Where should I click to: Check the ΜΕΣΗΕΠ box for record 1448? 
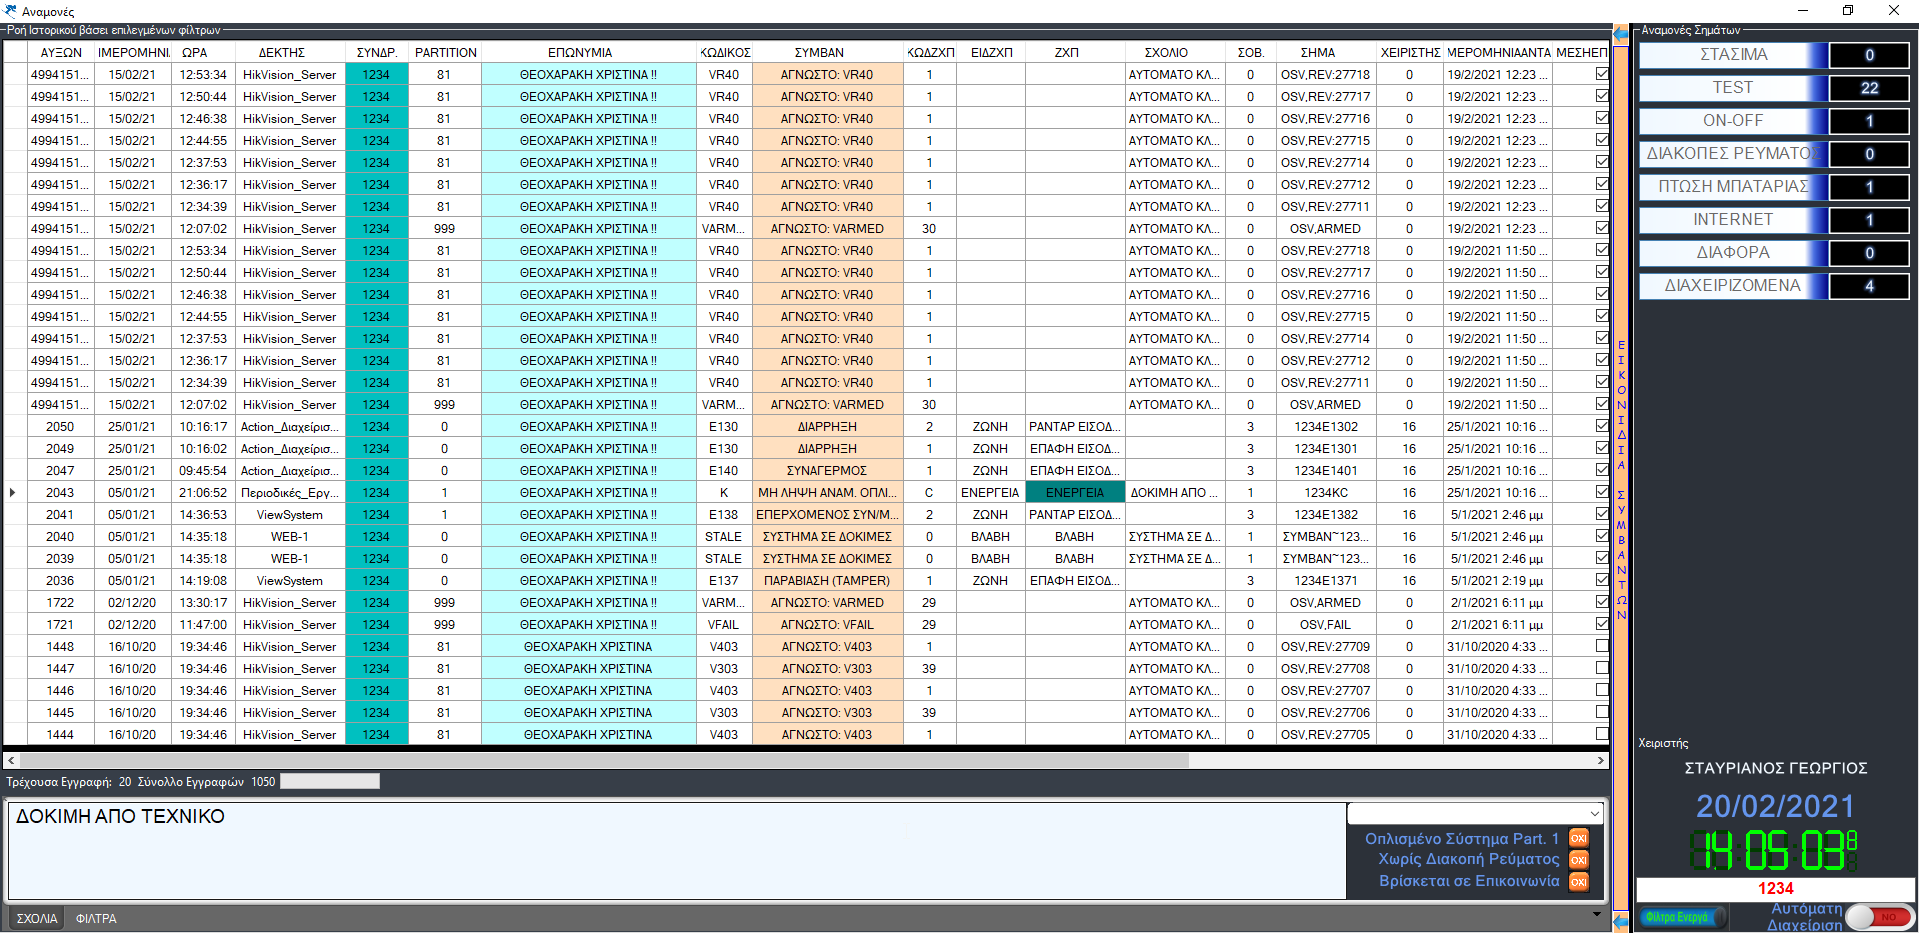[x=1602, y=647]
